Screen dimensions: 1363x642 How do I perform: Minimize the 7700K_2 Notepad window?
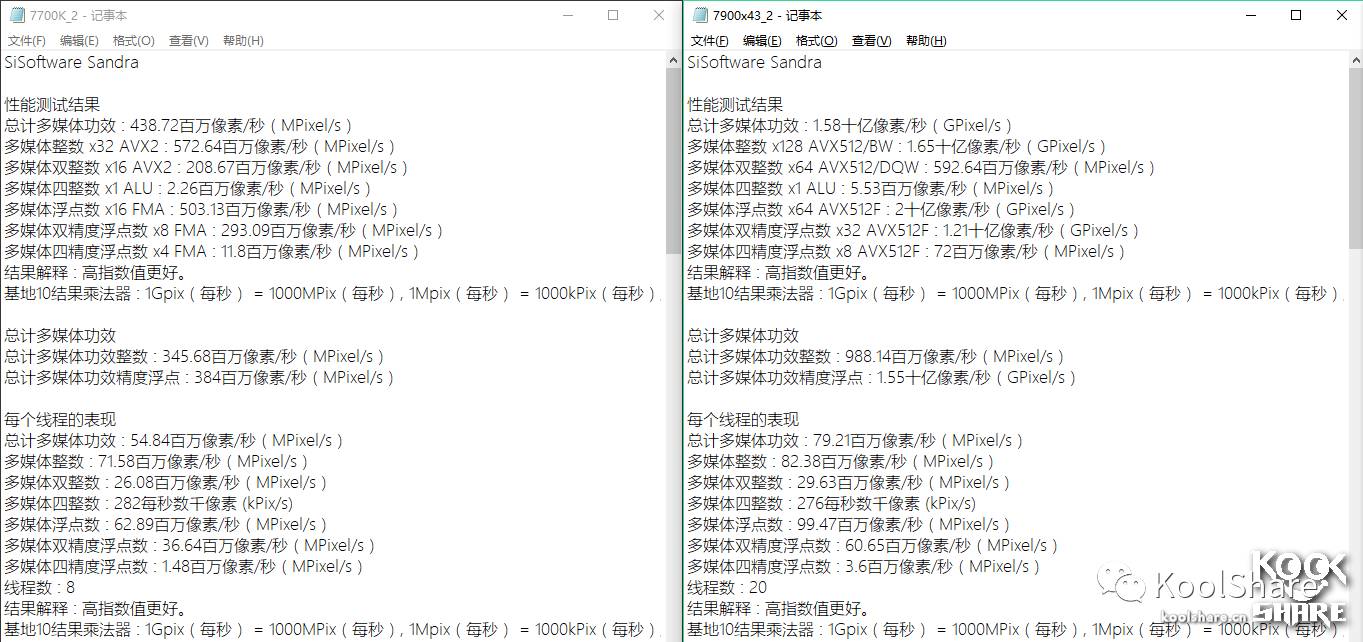tap(568, 16)
